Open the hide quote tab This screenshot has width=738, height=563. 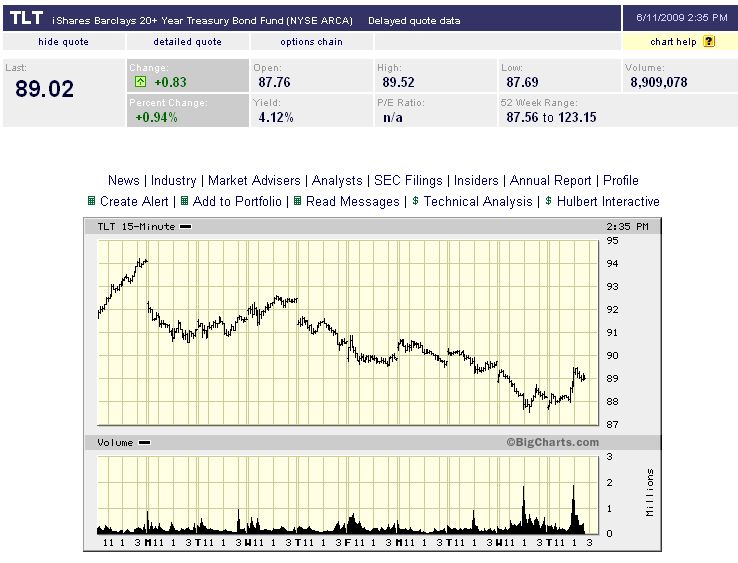point(64,41)
